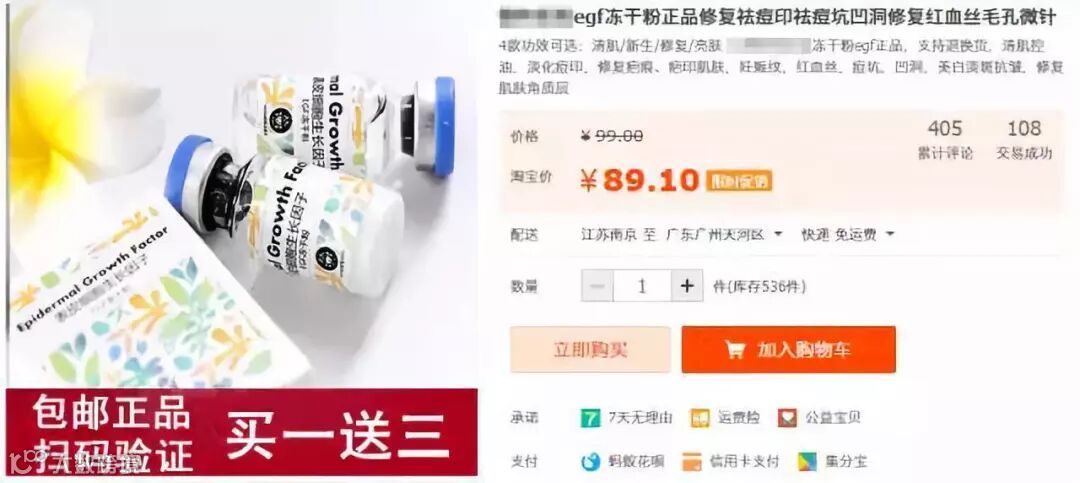Expand the 广东广州天河区 destination dropdown

[x=778, y=234]
